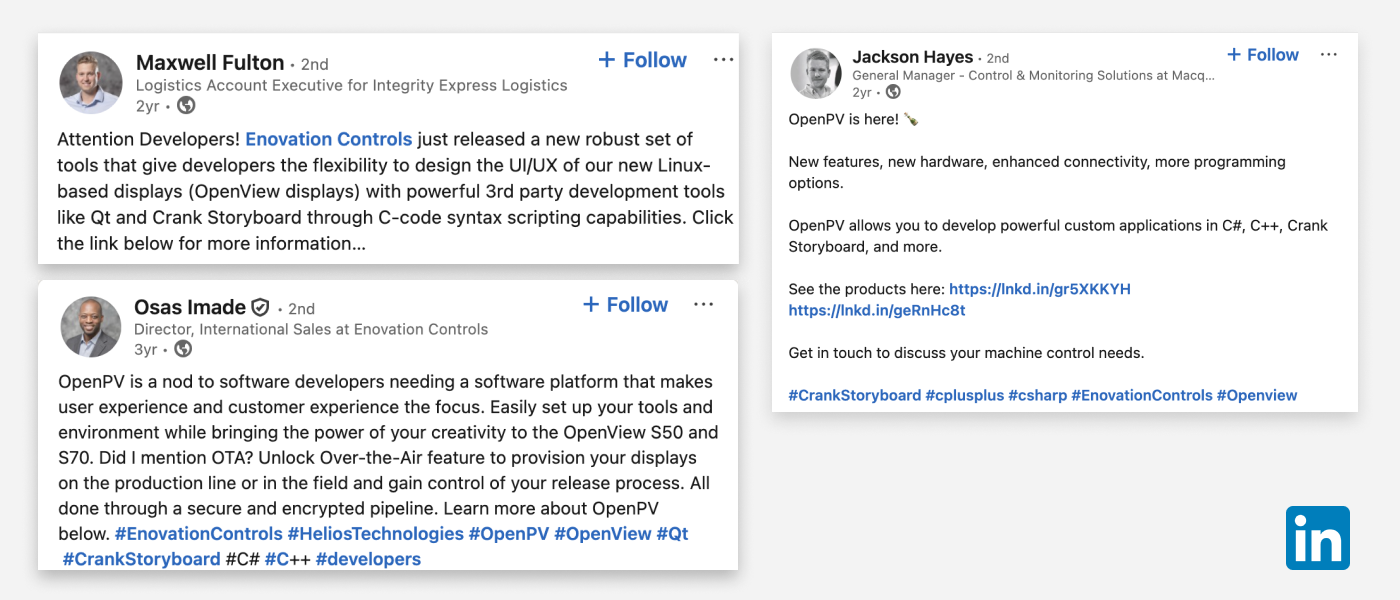Click the #OpenView hashtag in Osas's post
This screenshot has height=600, width=1400.
point(603,534)
